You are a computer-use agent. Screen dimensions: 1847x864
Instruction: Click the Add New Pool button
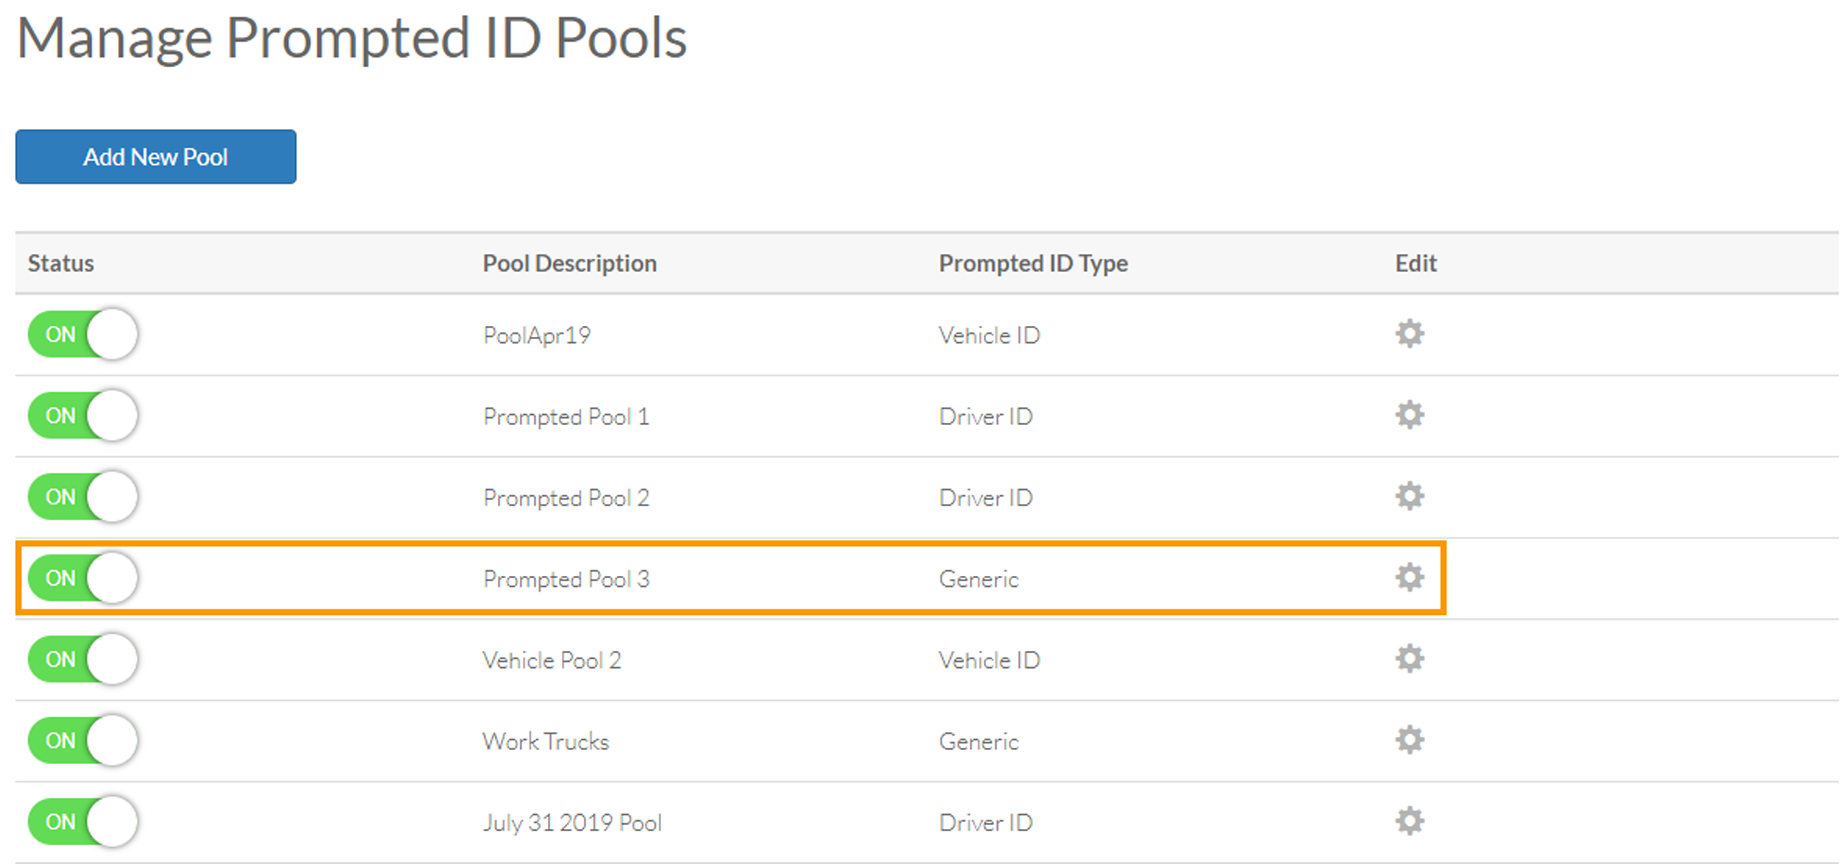coord(155,157)
